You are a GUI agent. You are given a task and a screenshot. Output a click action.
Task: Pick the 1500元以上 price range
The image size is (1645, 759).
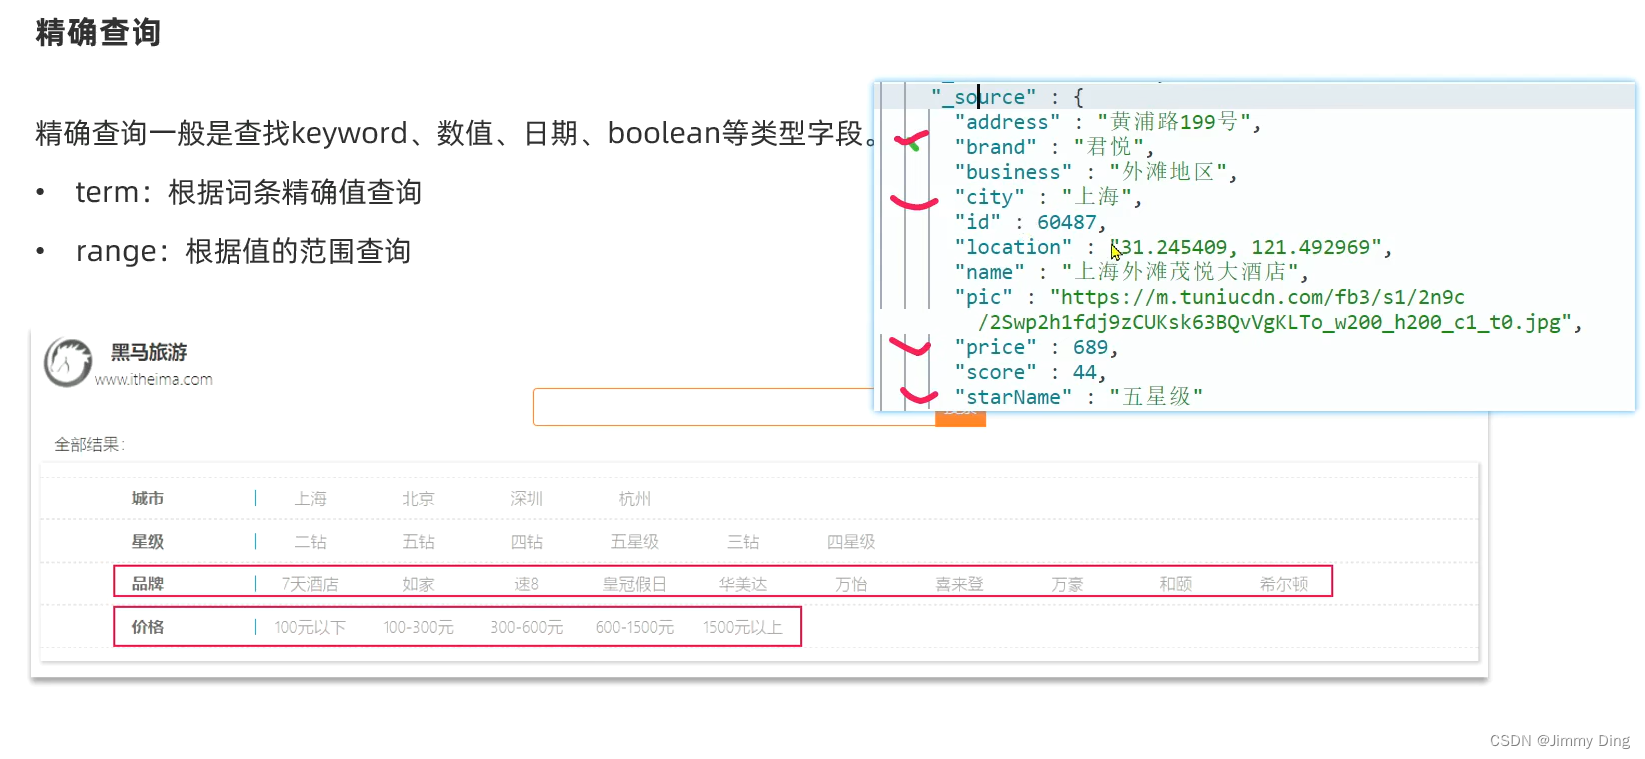(x=743, y=627)
